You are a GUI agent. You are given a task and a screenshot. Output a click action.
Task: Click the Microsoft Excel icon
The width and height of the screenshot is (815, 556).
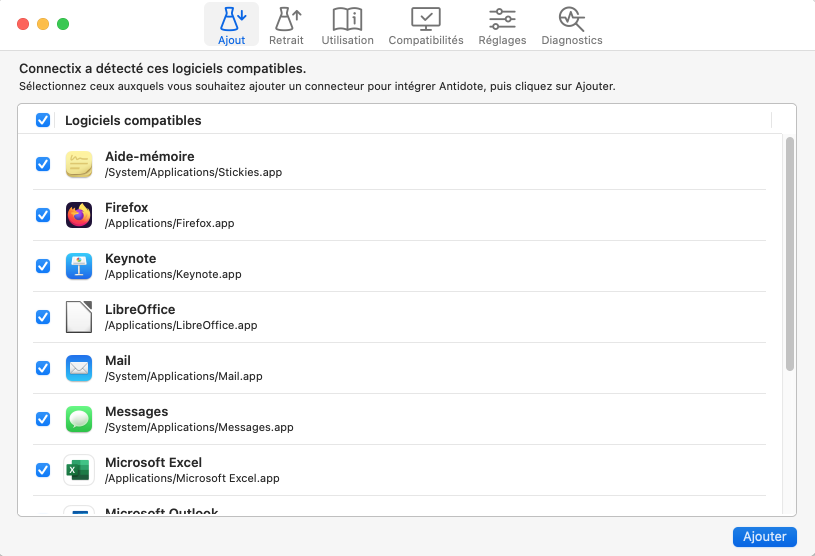[x=79, y=470]
